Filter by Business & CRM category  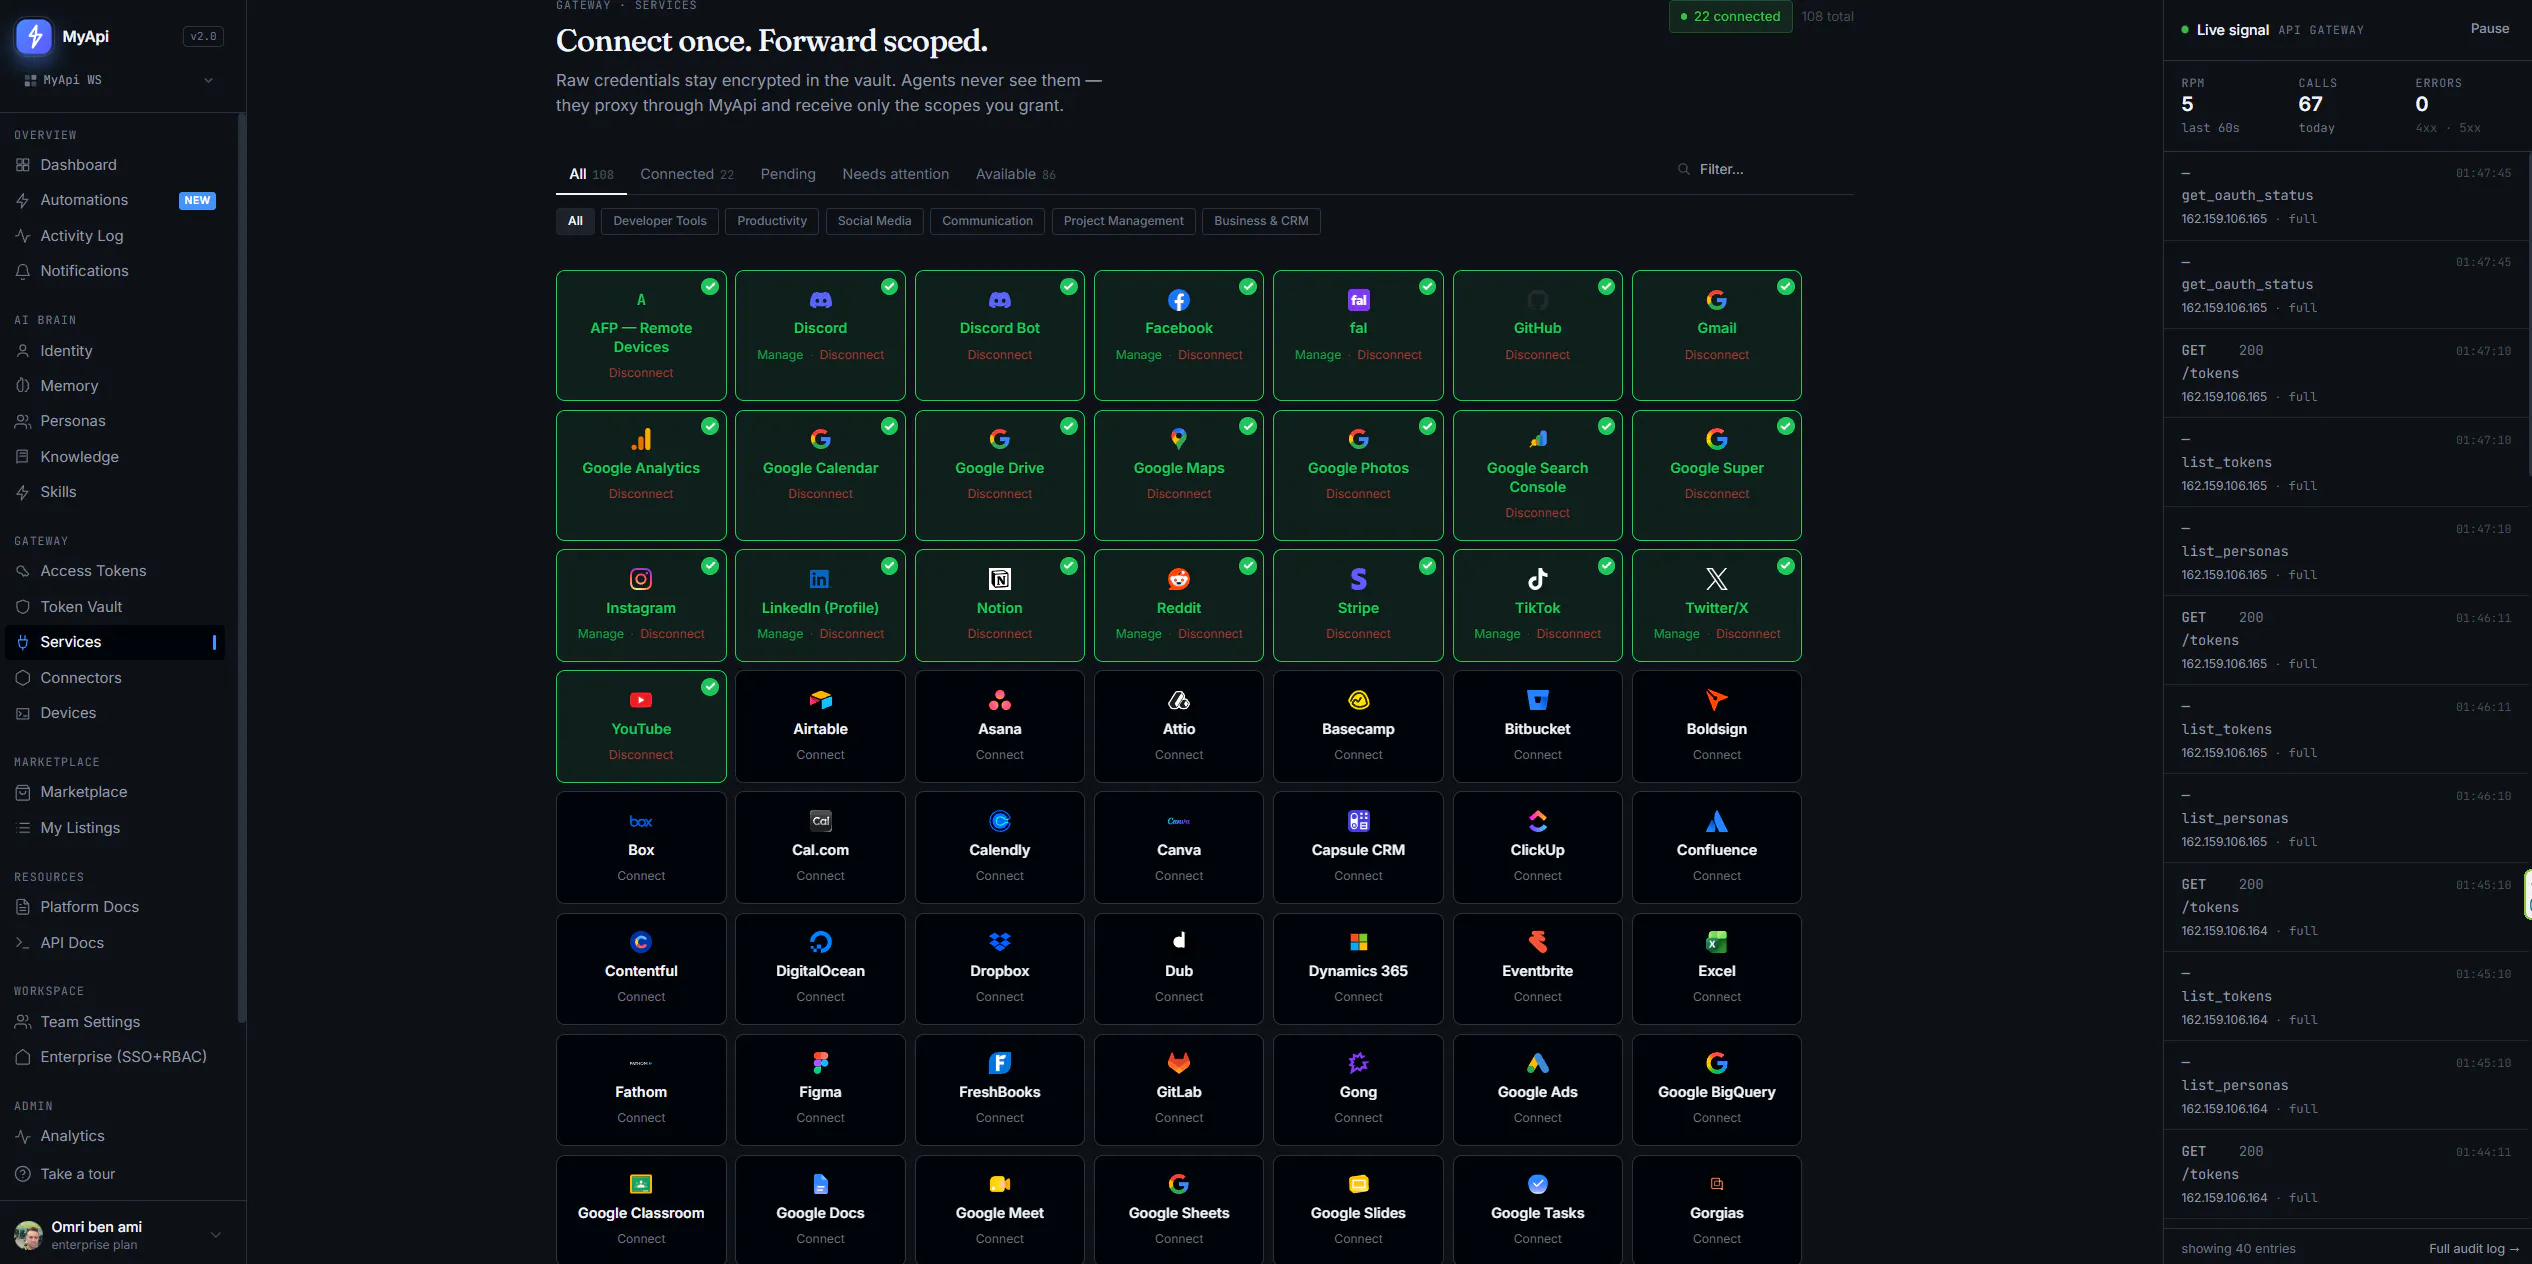(1261, 221)
